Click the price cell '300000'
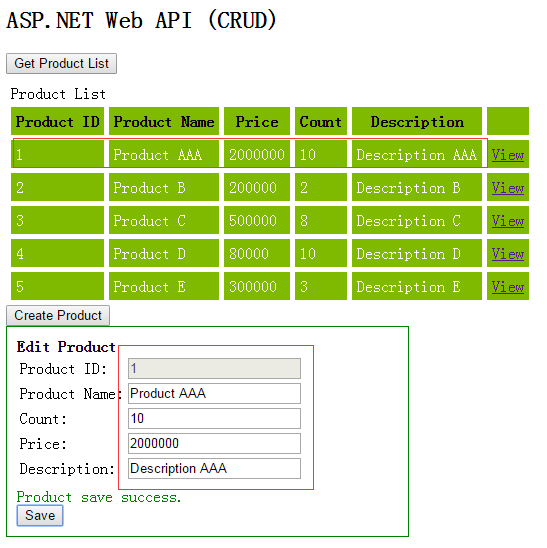This screenshot has height=548, width=547. point(257,286)
